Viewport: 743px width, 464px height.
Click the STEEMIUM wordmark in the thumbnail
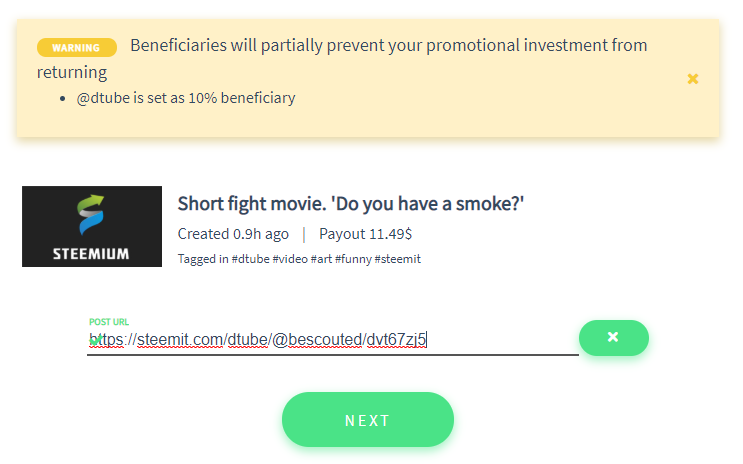[x=91, y=254]
